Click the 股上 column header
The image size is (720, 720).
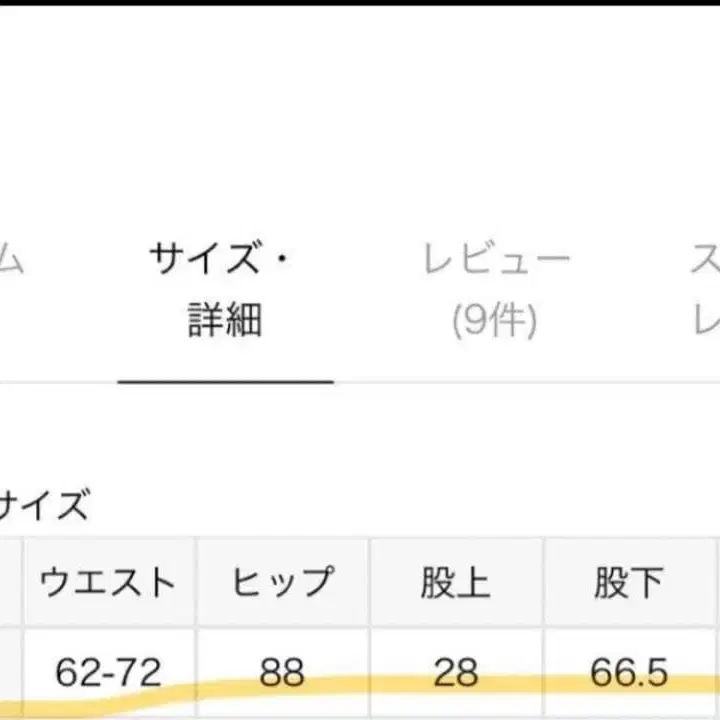[x=456, y=582]
